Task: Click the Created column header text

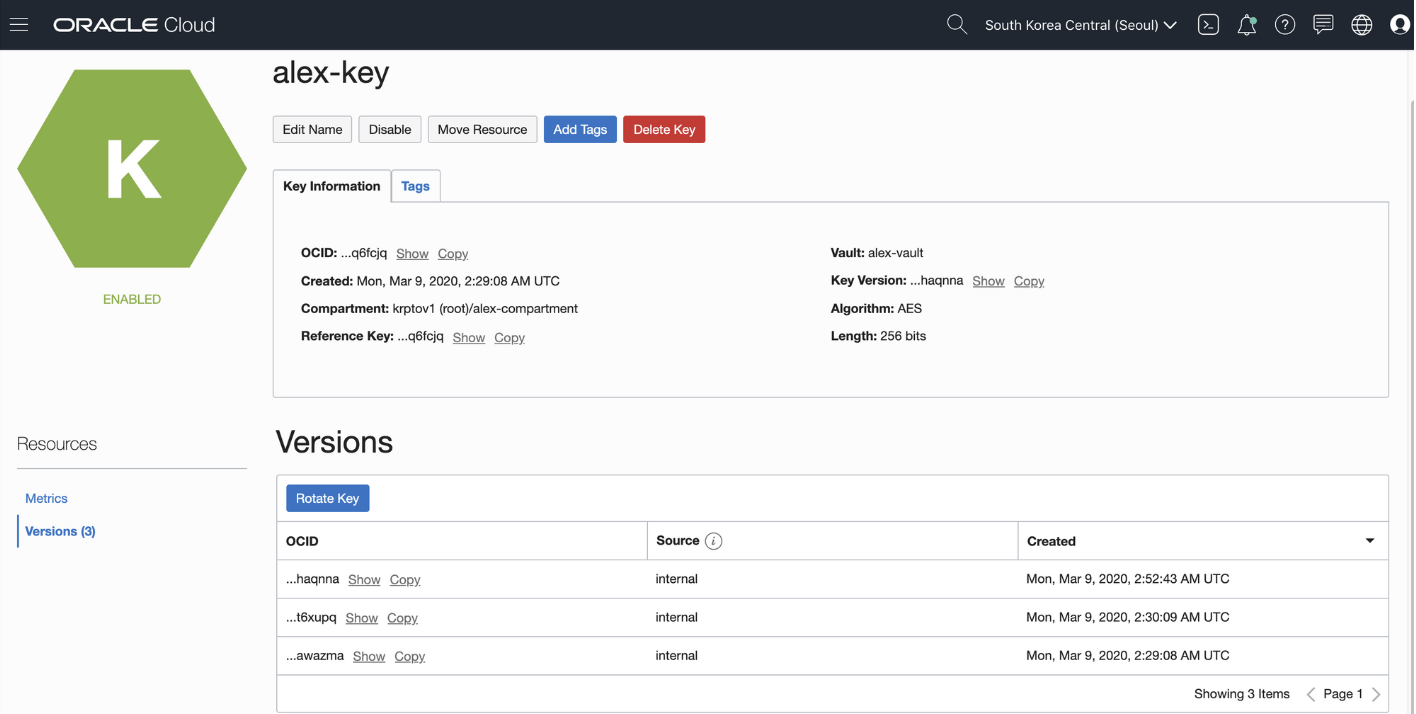Action: tap(1052, 541)
